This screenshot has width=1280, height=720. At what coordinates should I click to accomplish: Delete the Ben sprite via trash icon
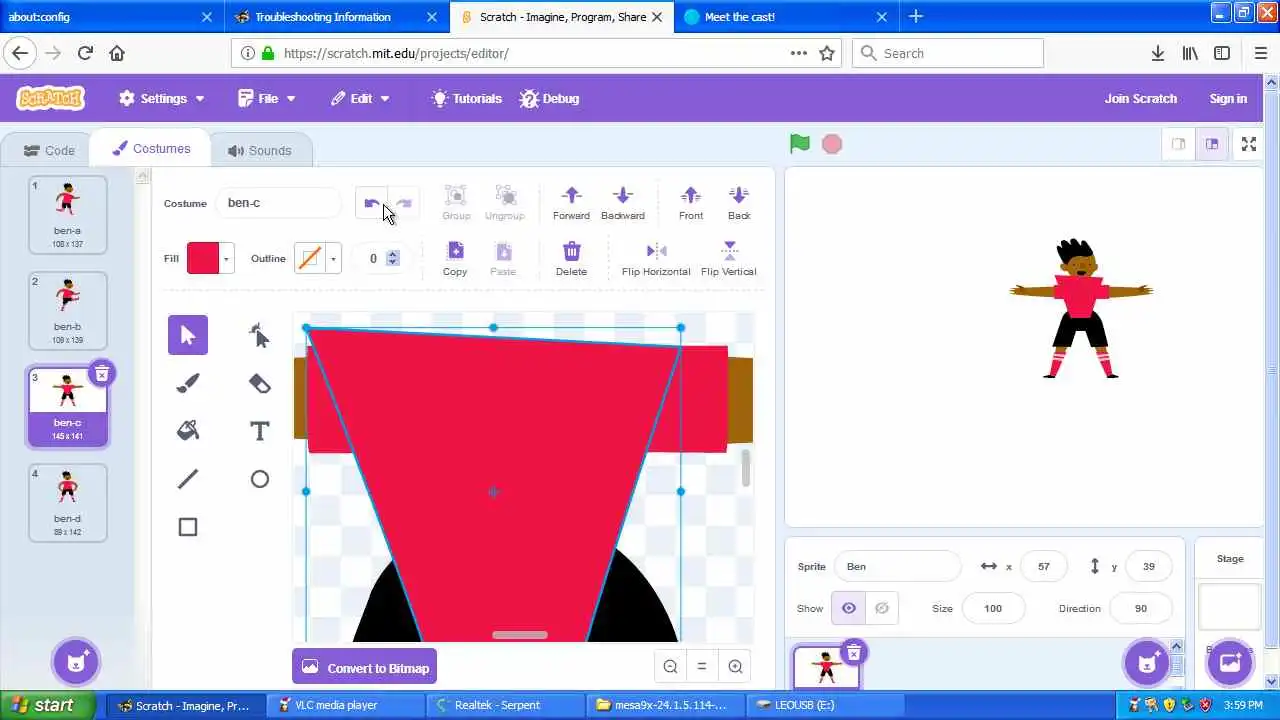(x=853, y=653)
